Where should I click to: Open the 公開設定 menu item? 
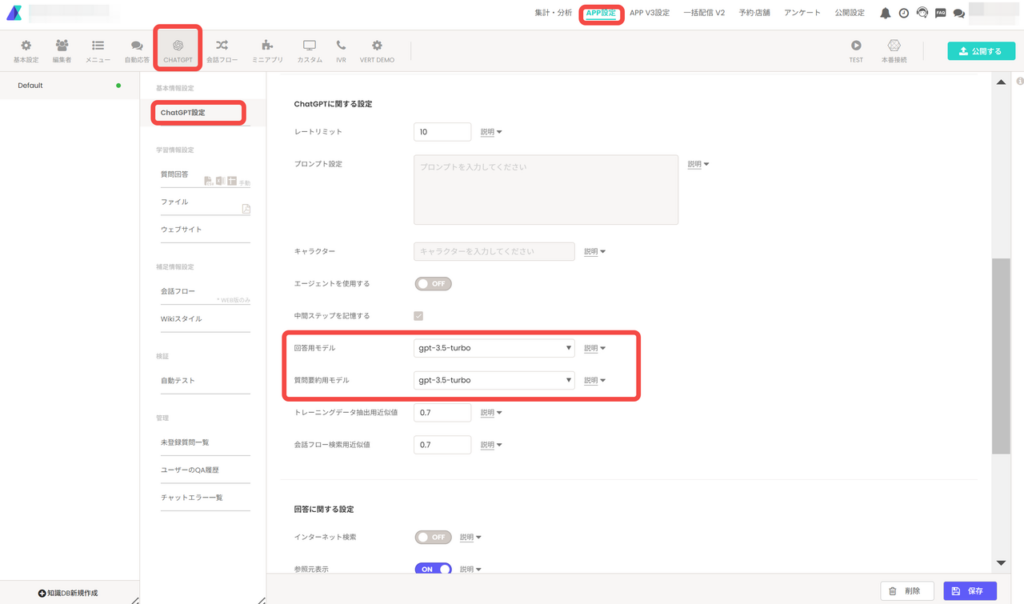click(849, 13)
